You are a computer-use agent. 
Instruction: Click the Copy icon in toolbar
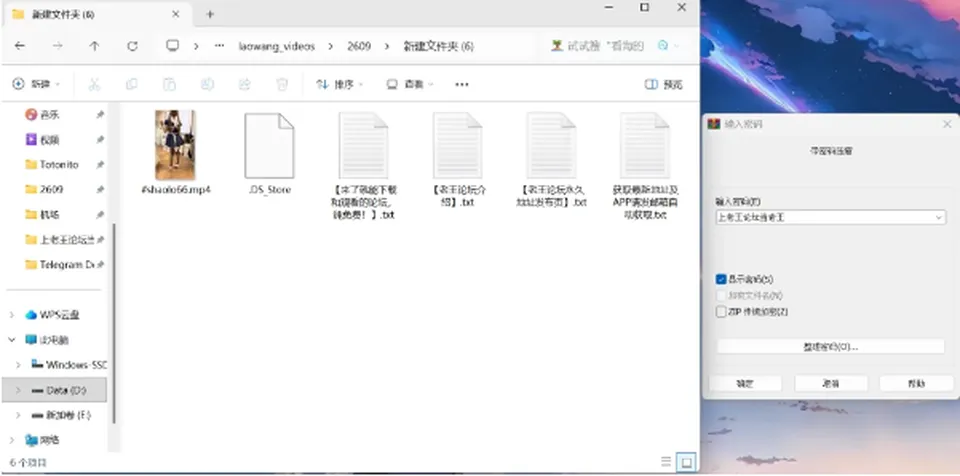click(132, 85)
